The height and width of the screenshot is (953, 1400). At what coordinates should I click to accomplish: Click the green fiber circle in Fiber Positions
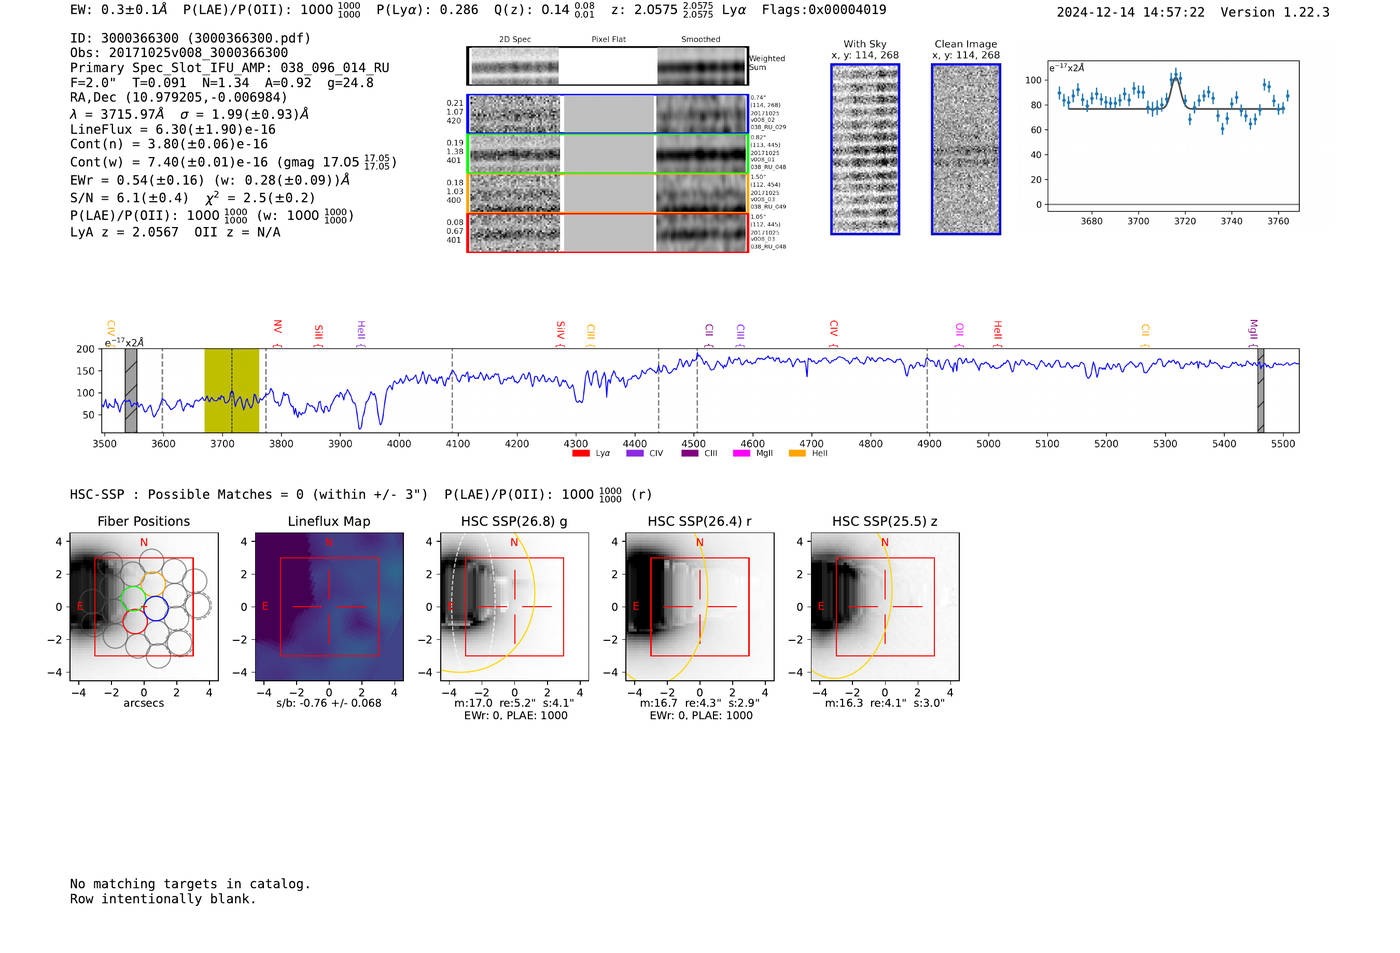(x=133, y=598)
